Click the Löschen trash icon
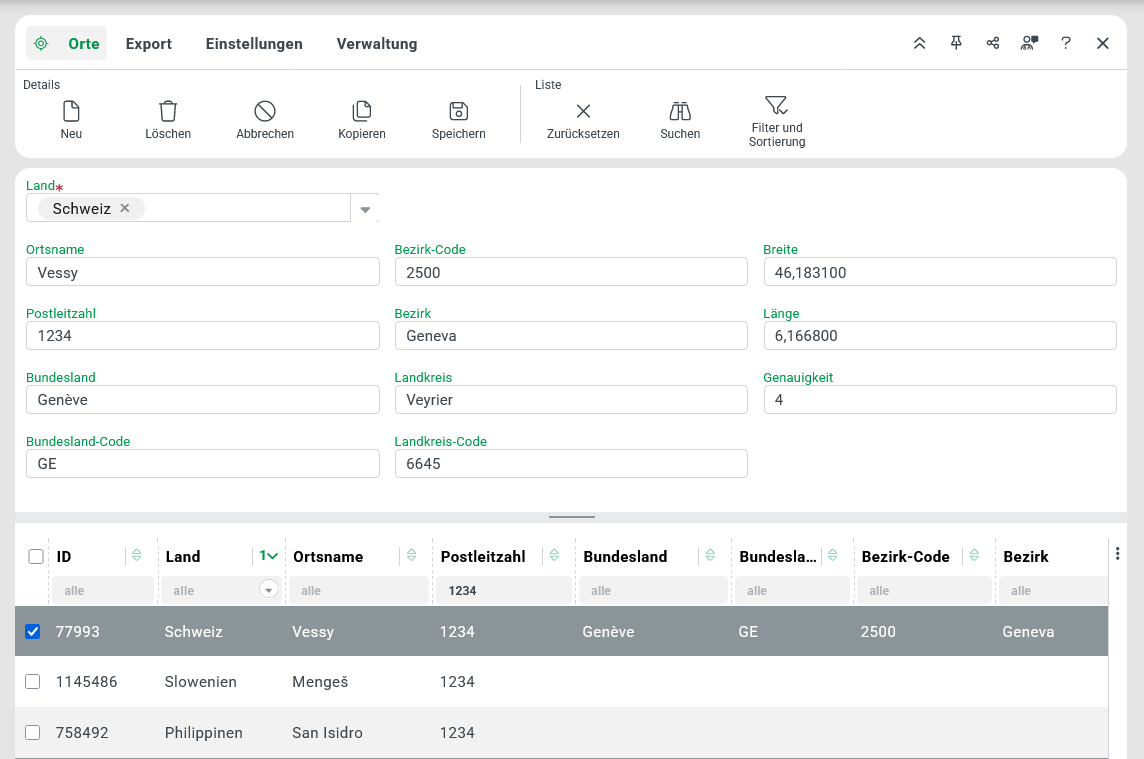The image size is (1144, 759). click(x=168, y=111)
